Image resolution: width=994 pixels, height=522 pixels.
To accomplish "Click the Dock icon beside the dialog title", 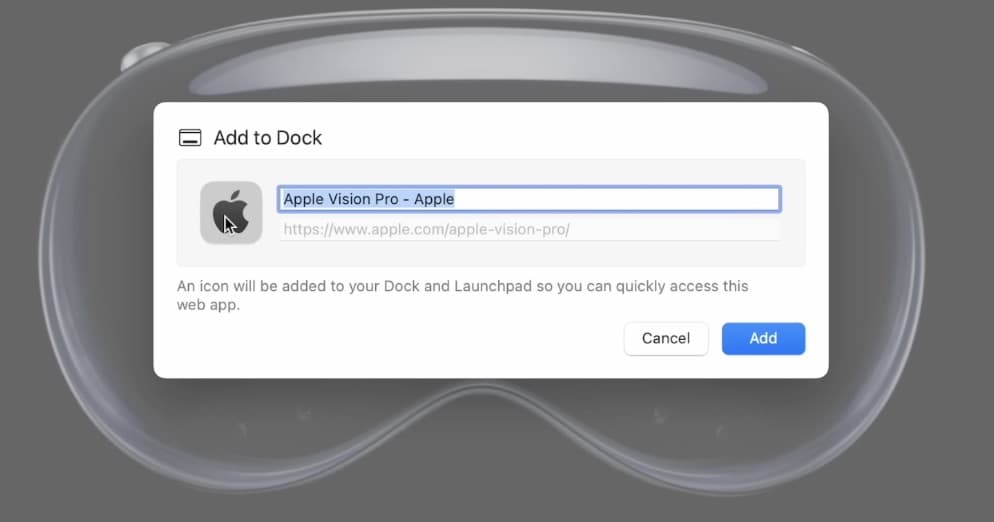I will 190,138.
